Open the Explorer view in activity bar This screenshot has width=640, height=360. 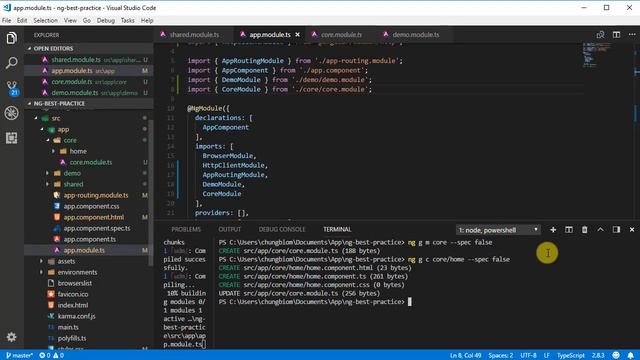tap(11, 38)
